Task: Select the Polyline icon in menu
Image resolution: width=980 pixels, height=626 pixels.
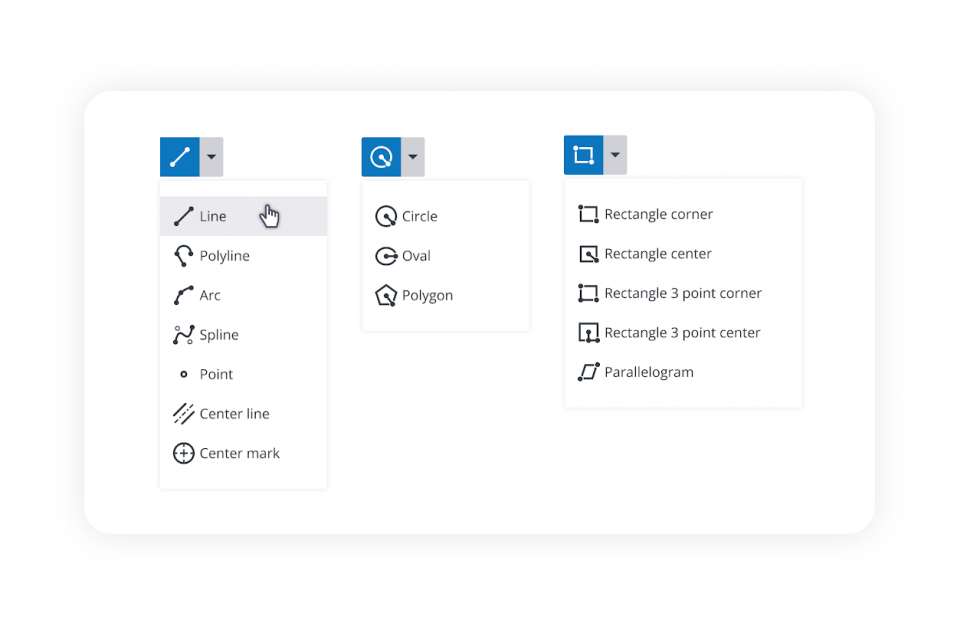Action: click(x=184, y=256)
